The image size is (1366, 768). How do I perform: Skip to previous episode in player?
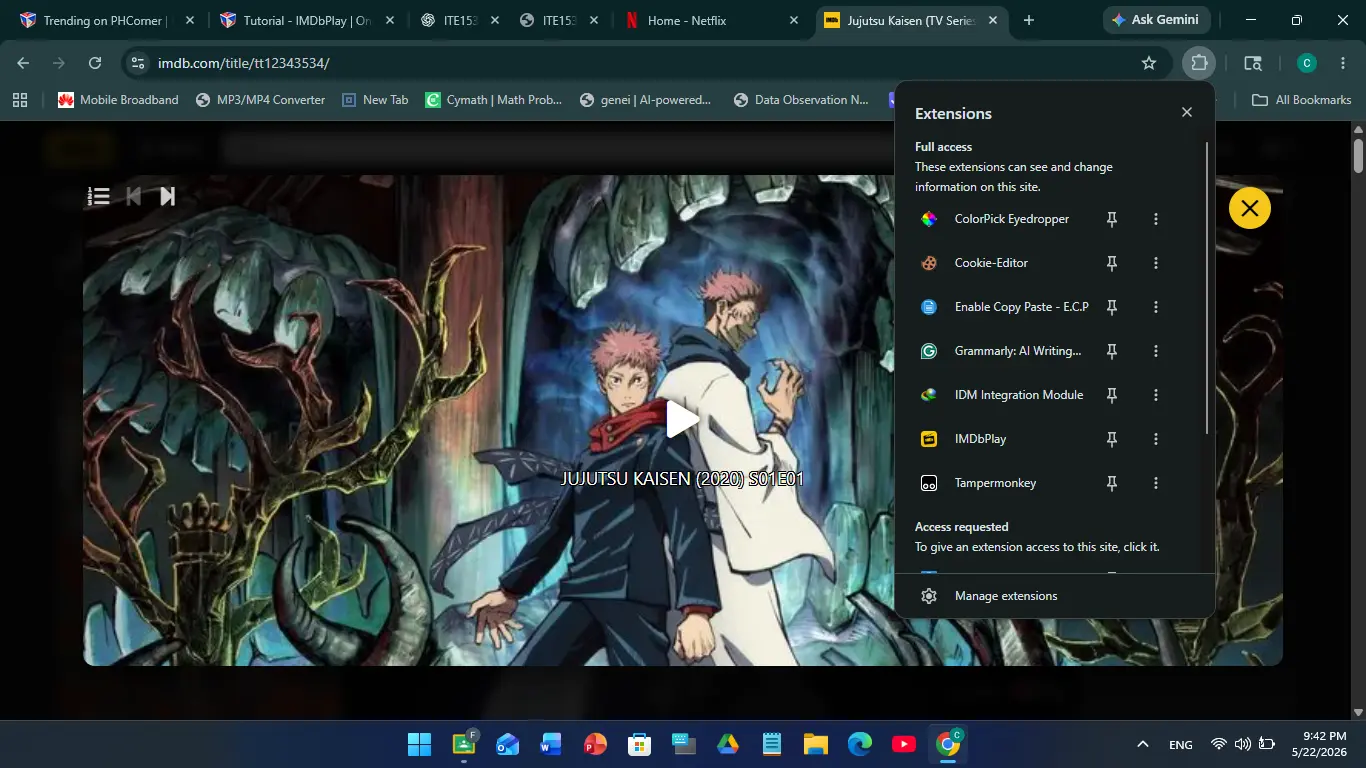pyautogui.click(x=133, y=196)
